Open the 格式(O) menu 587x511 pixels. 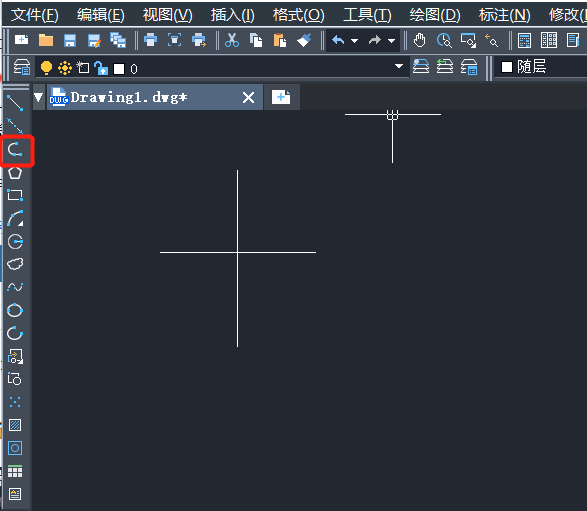(x=298, y=15)
